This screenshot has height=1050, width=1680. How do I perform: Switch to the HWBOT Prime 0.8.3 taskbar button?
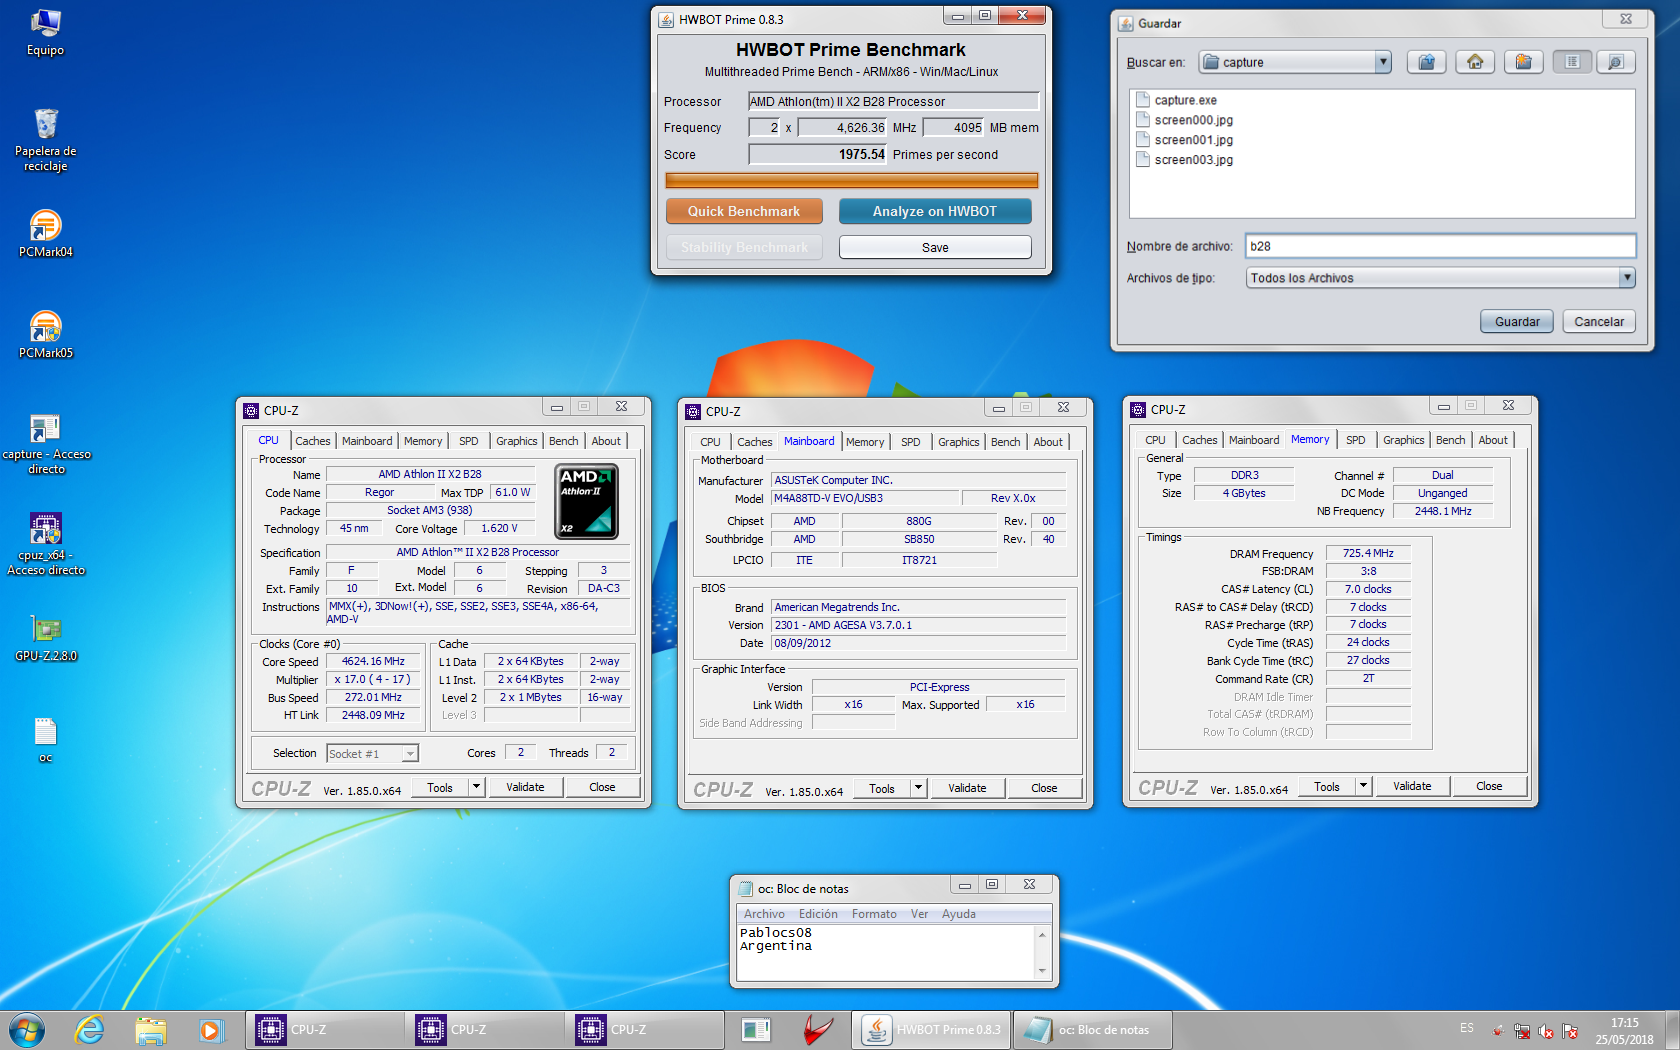click(931, 1030)
